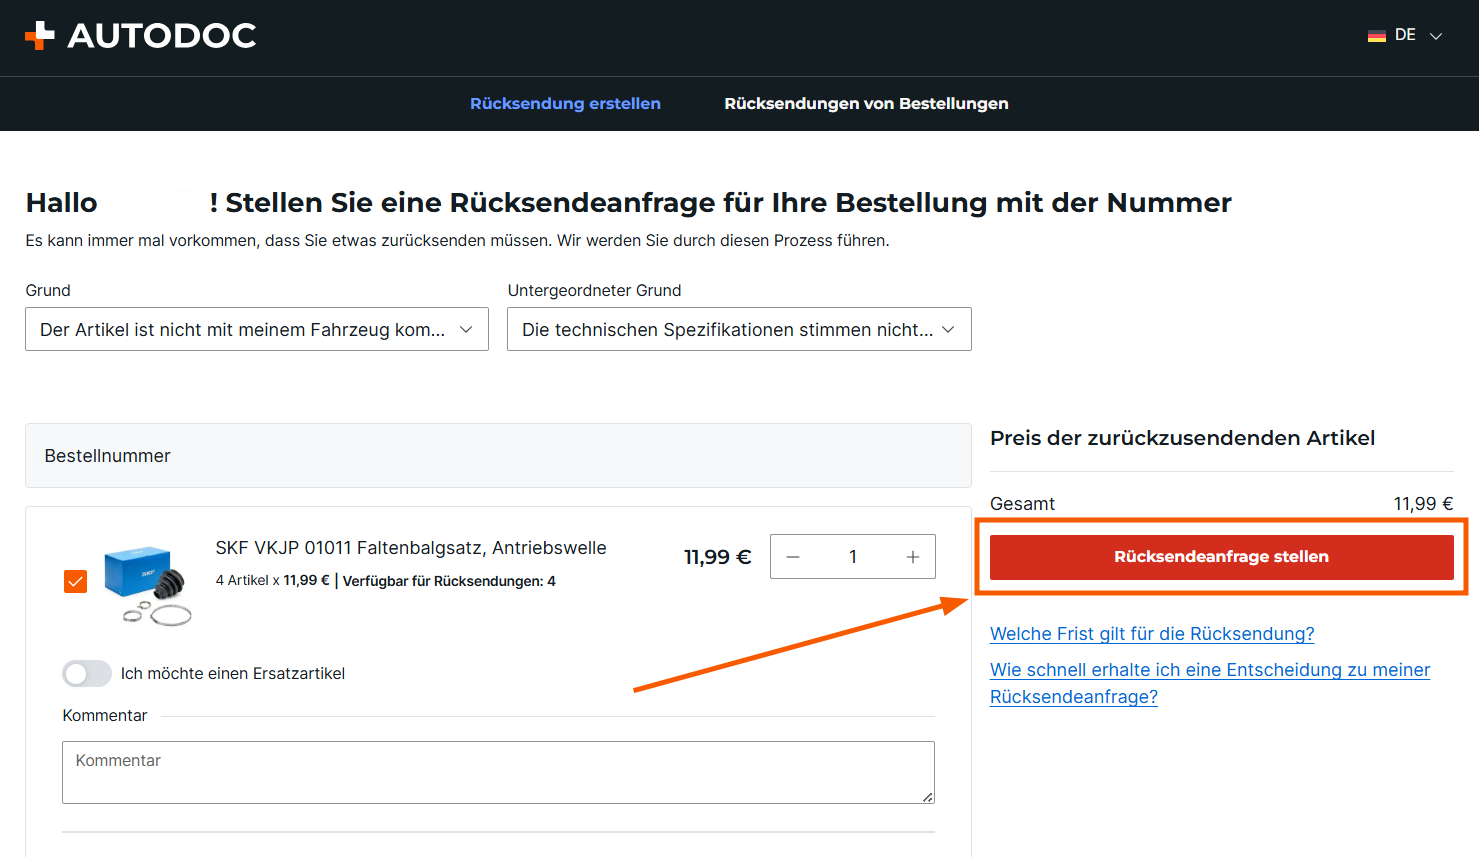This screenshot has width=1479, height=857.
Task: Decrease return quantity with minus icon
Action: [793, 557]
